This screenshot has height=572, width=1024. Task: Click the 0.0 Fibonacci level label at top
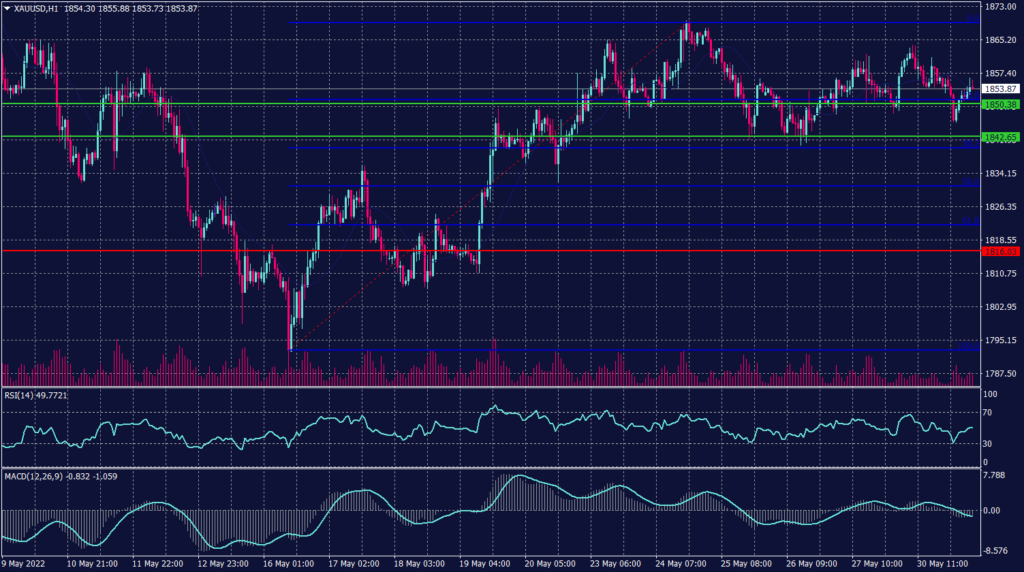click(968, 19)
